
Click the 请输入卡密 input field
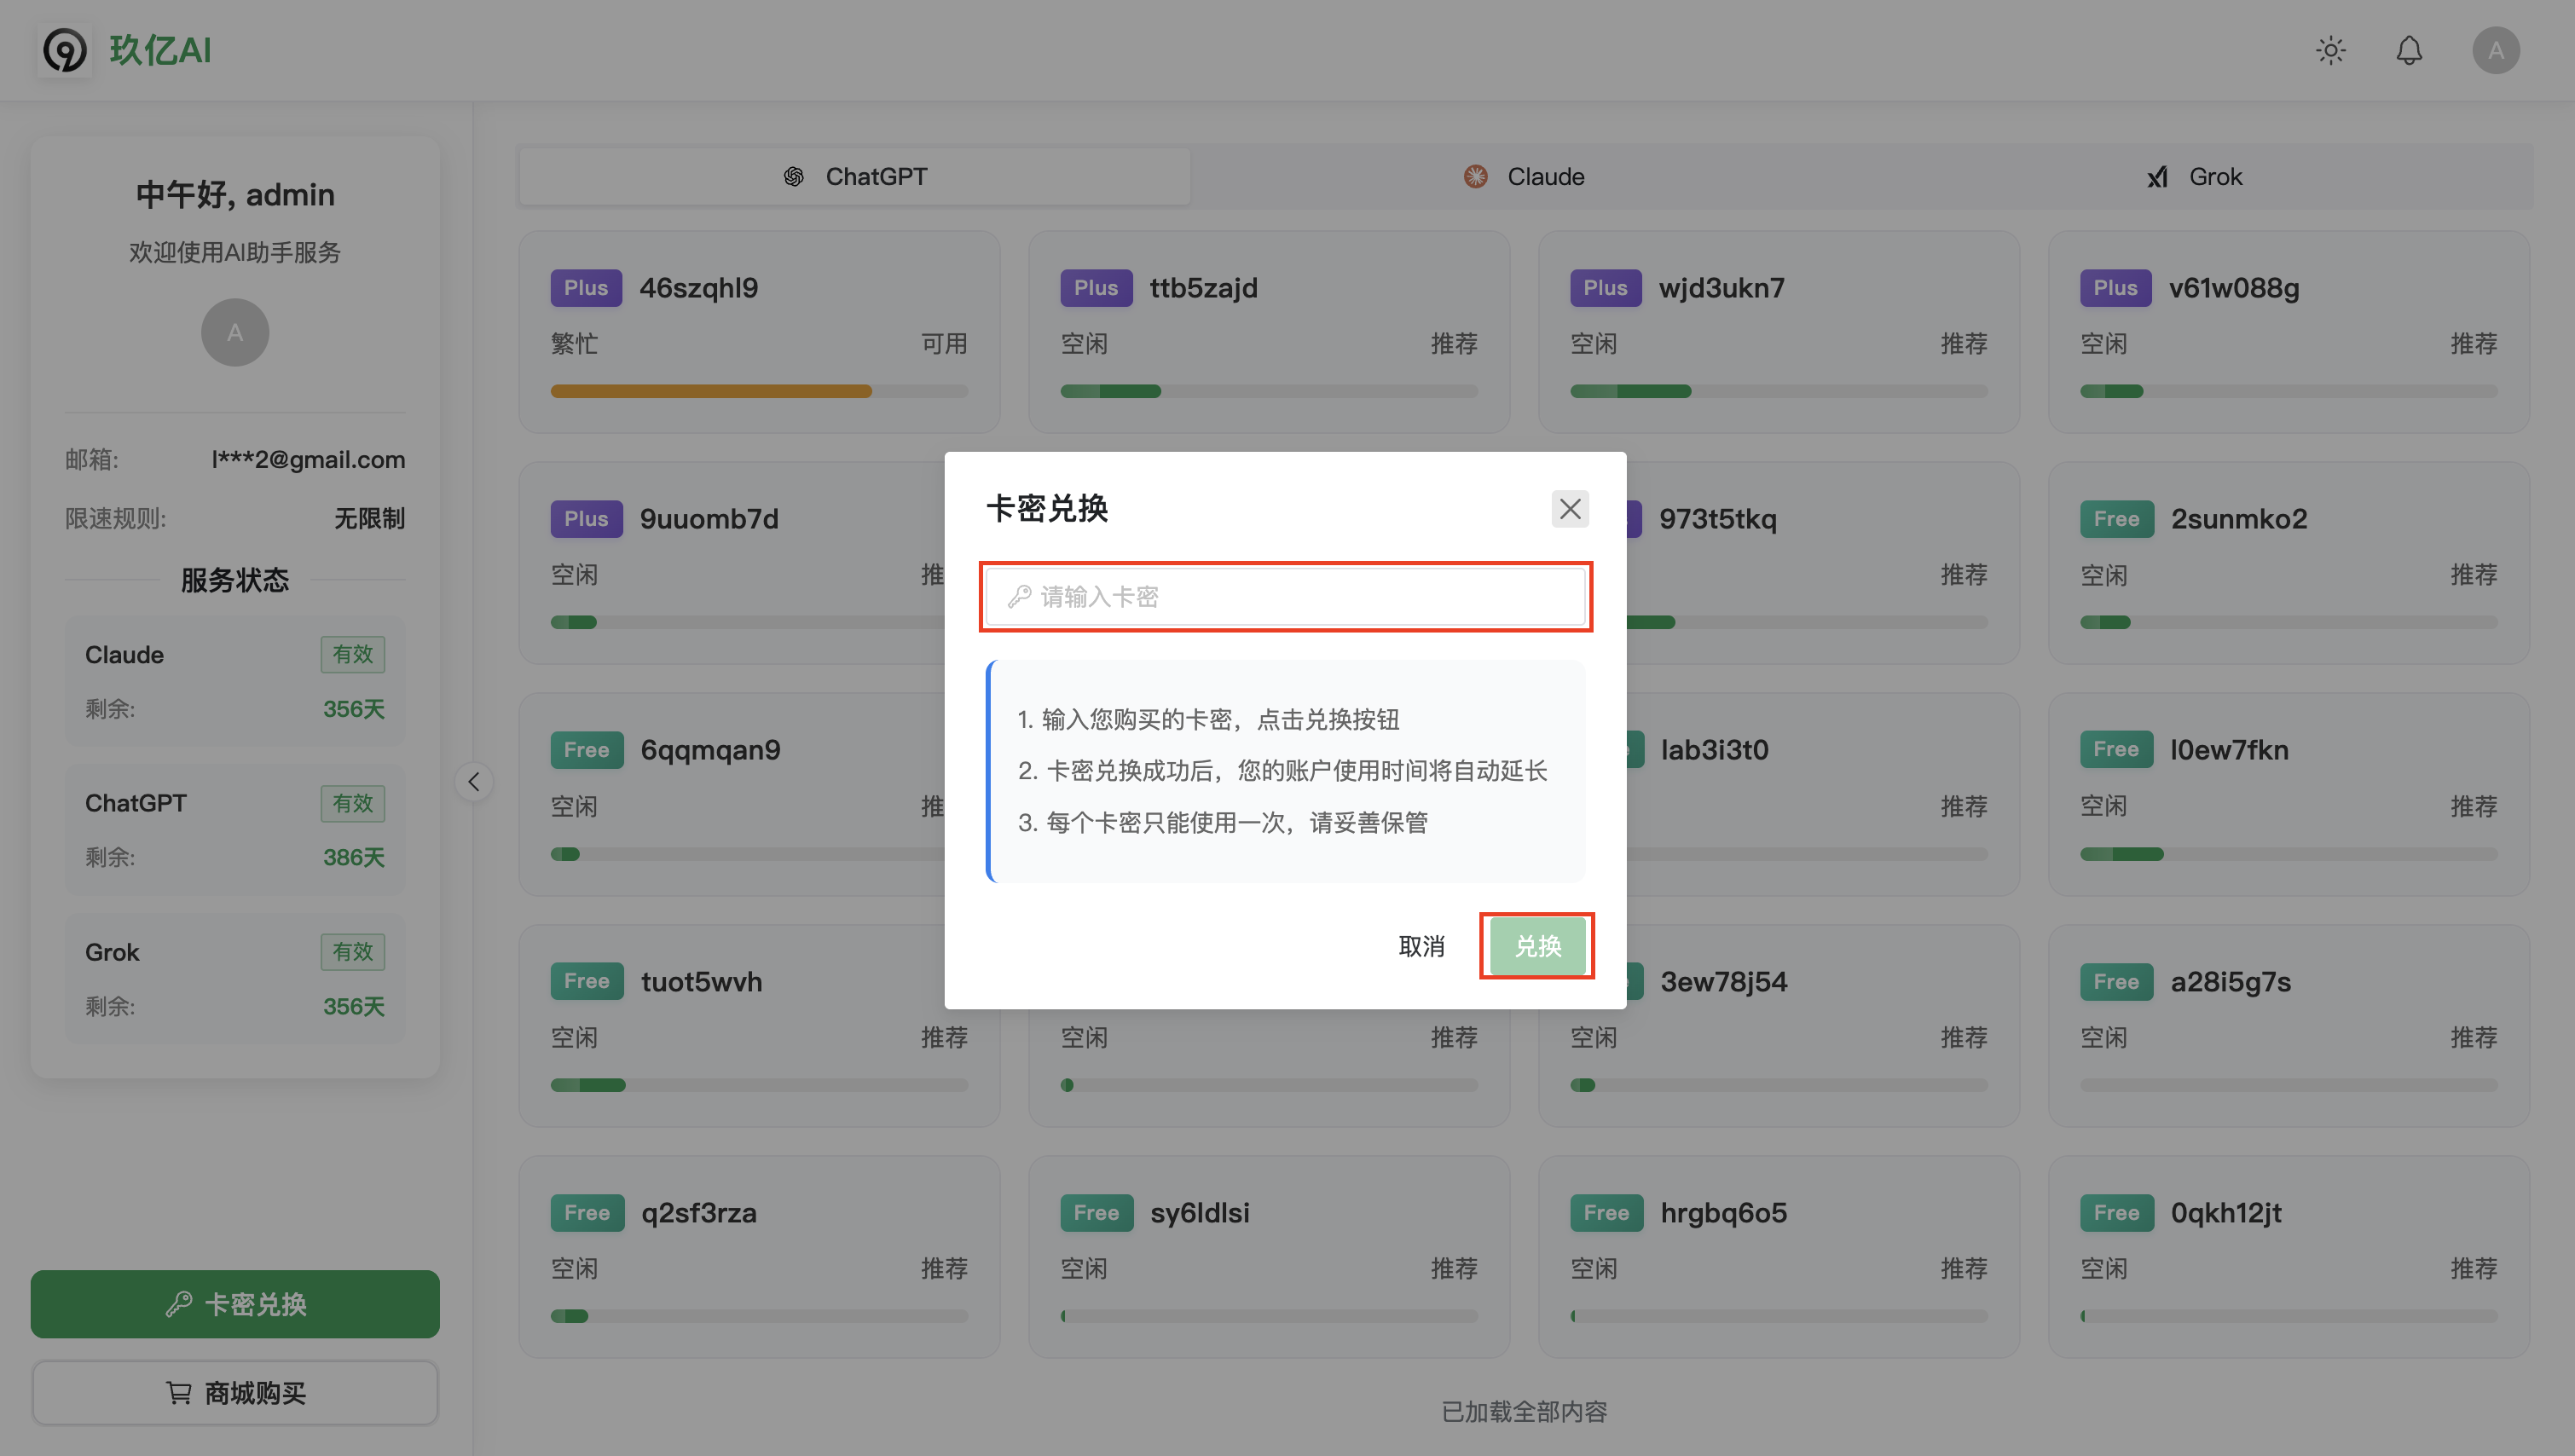(x=1285, y=596)
